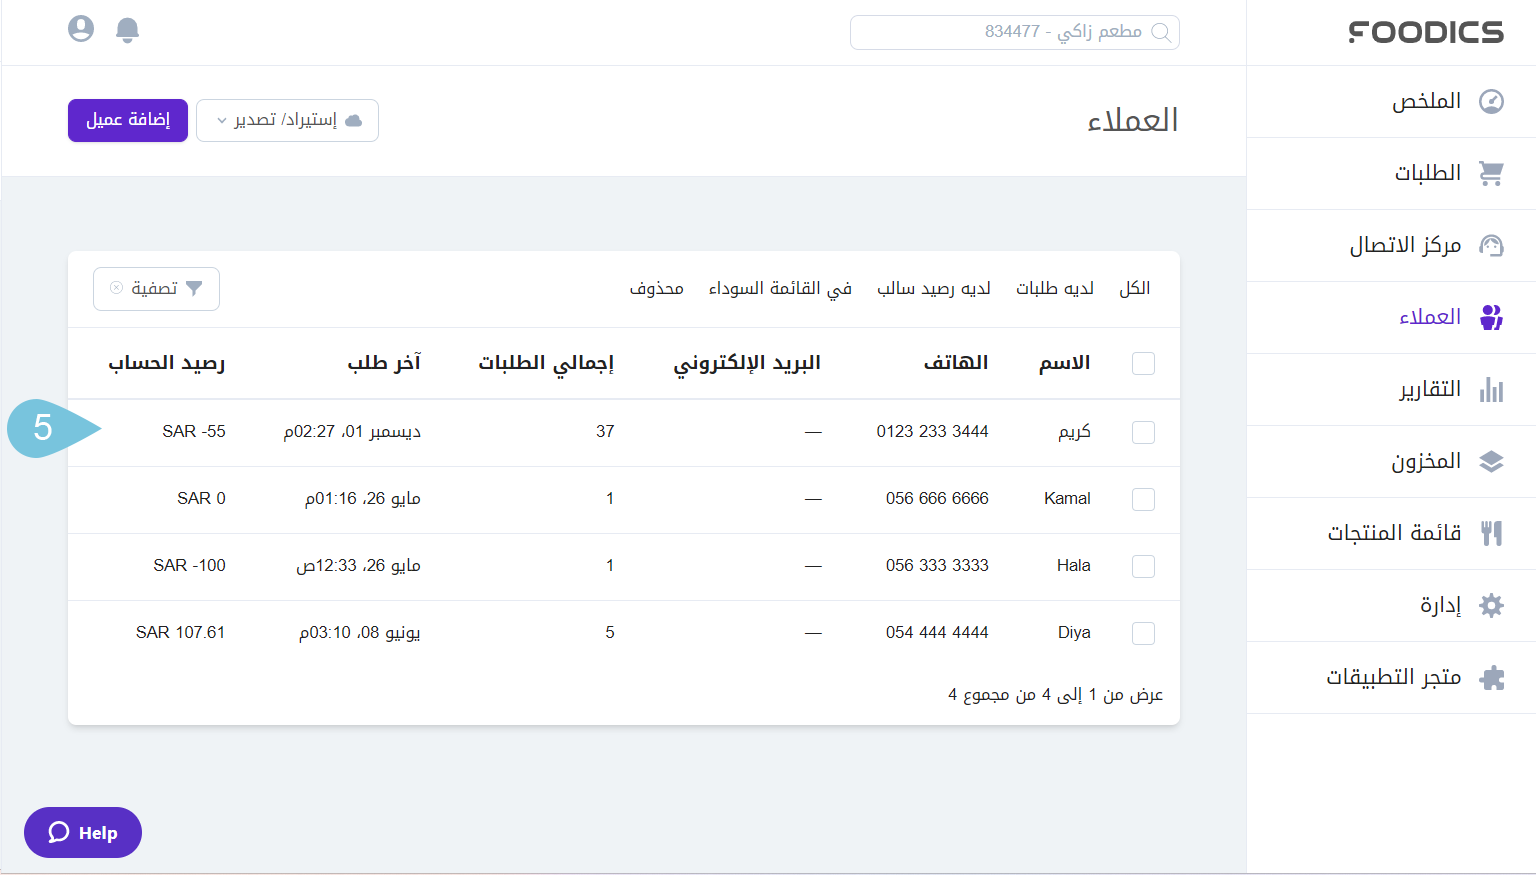The width and height of the screenshot is (1536, 875).
Task: Click the SAR -100 balance cell
Action: point(189,565)
